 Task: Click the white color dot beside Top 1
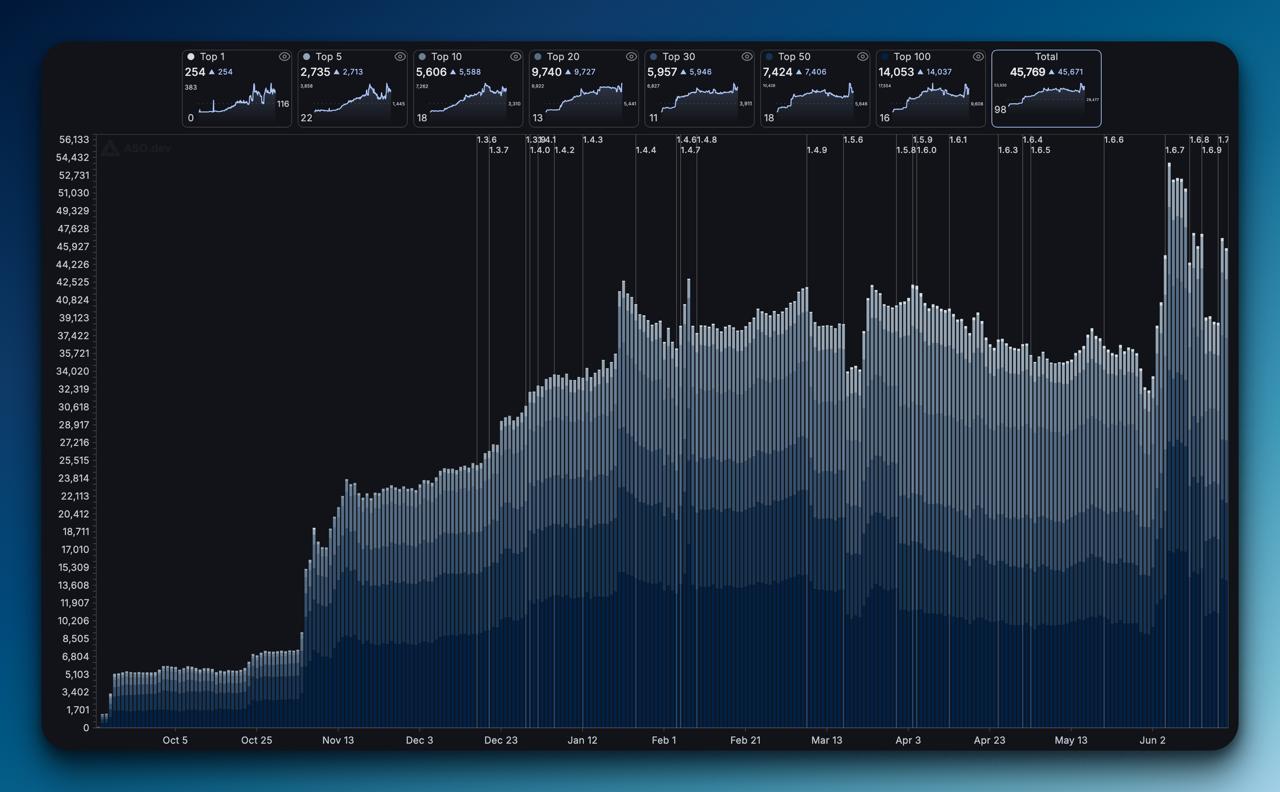(x=191, y=57)
